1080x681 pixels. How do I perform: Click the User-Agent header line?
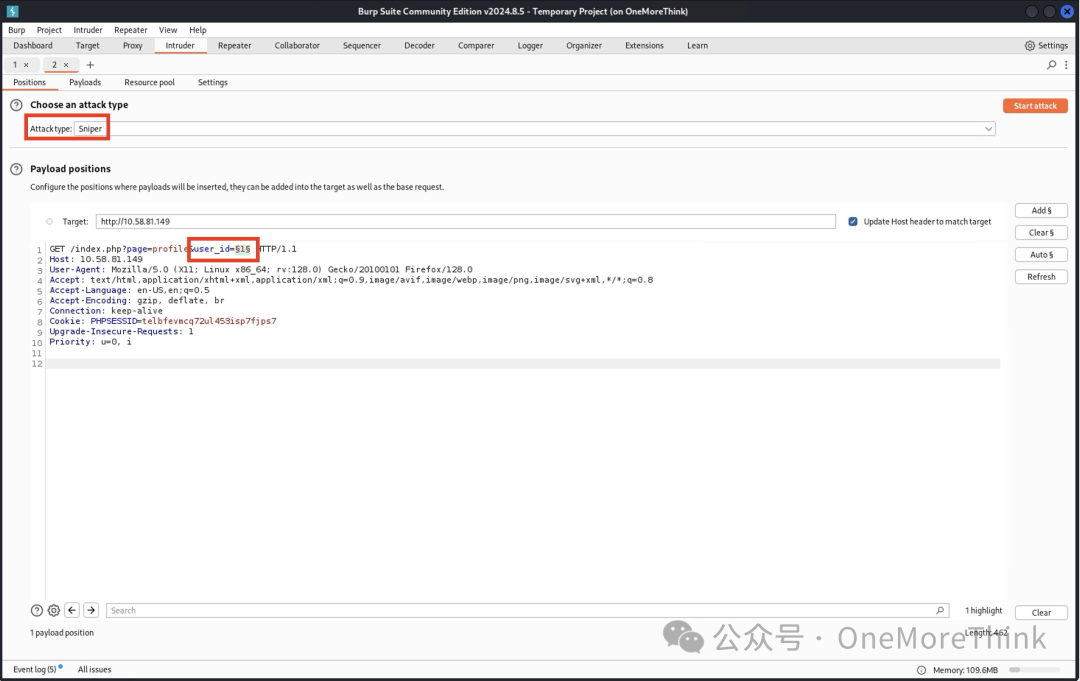[261, 269]
